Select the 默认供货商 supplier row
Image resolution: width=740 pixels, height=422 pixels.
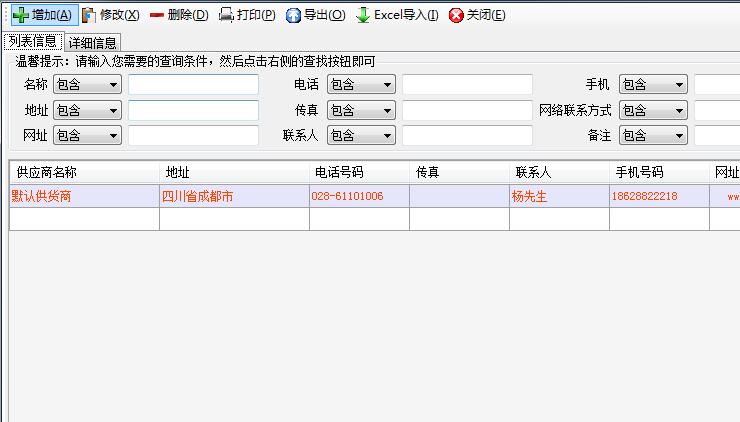(84, 196)
